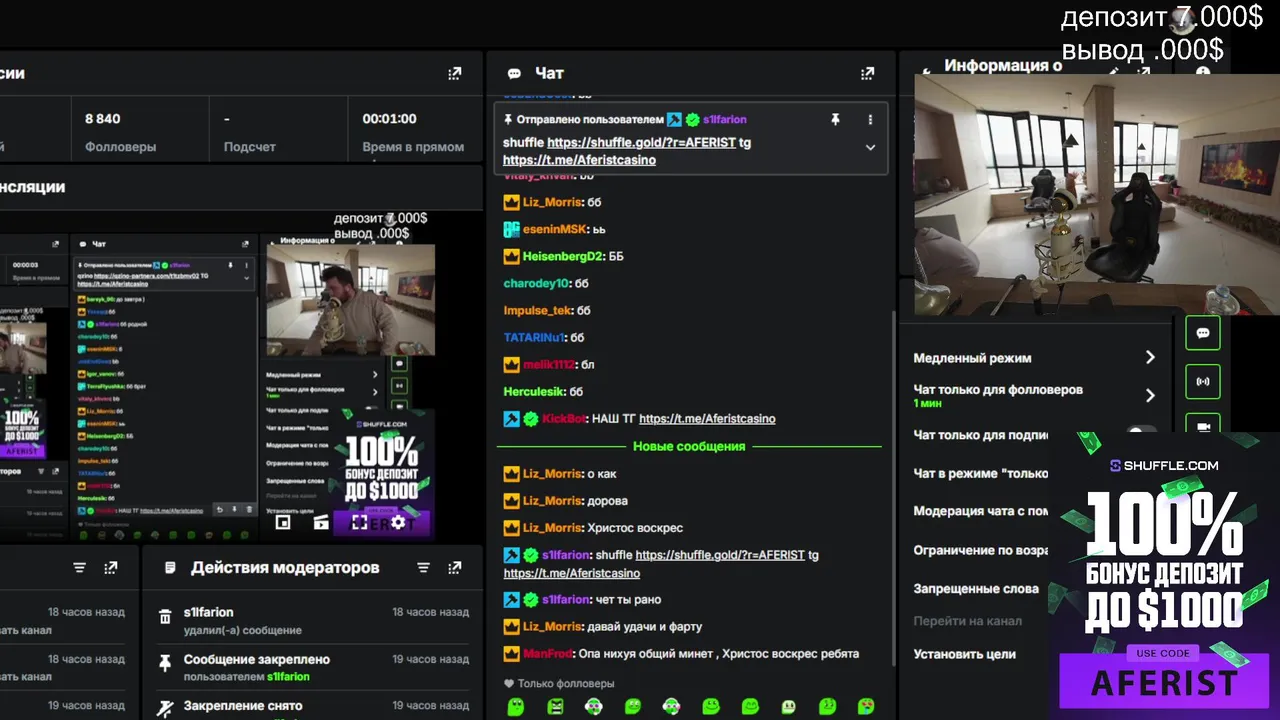The height and width of the screenshot is (720, 1280).
Task: Click ManFred's Христос воскрес ребята message
Action: [682, 654]
